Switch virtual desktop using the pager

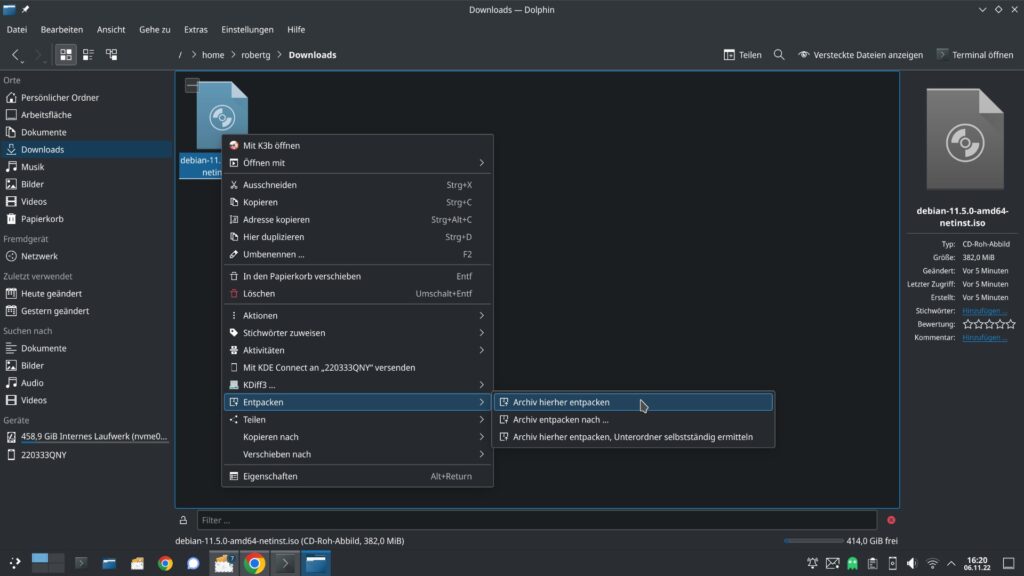click(x=48, y=563)
